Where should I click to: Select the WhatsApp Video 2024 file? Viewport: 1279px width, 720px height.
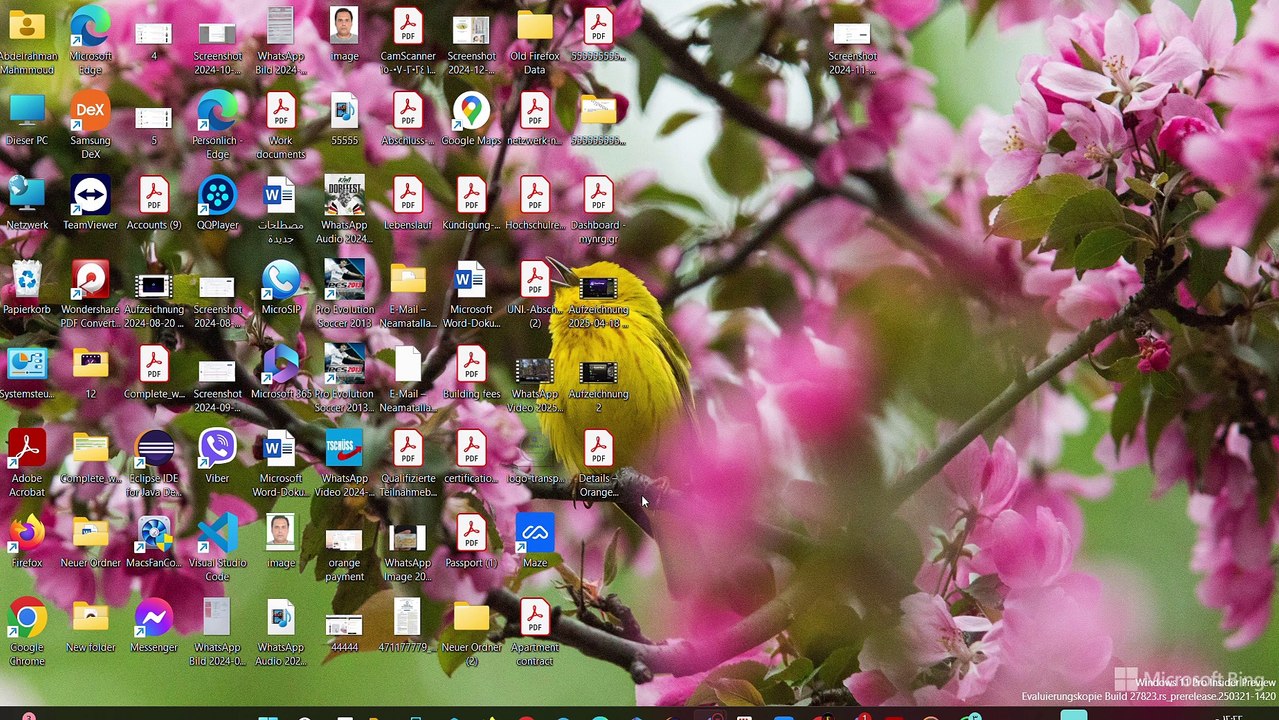[344, 463]
